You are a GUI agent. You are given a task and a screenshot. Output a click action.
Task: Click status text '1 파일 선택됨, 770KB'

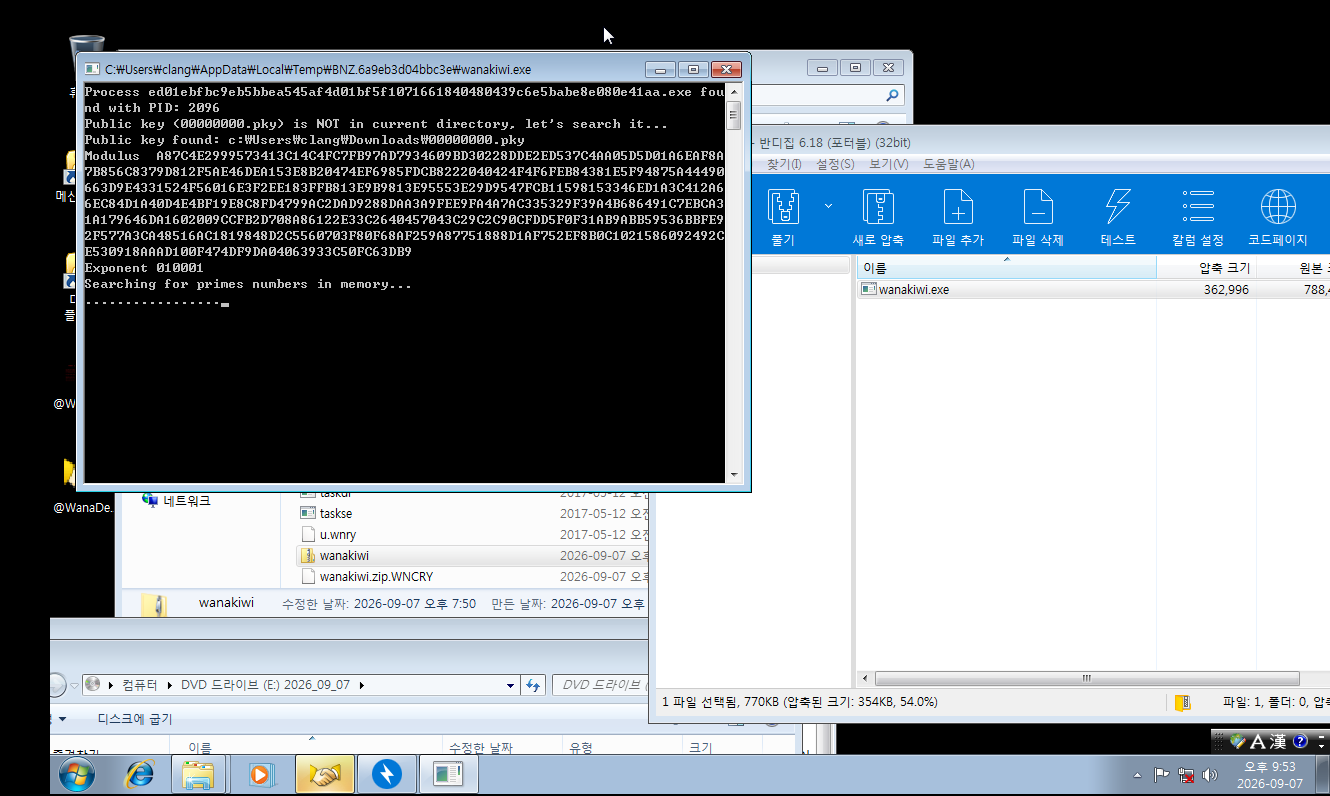pyautogui.click(x=722, y=702)
